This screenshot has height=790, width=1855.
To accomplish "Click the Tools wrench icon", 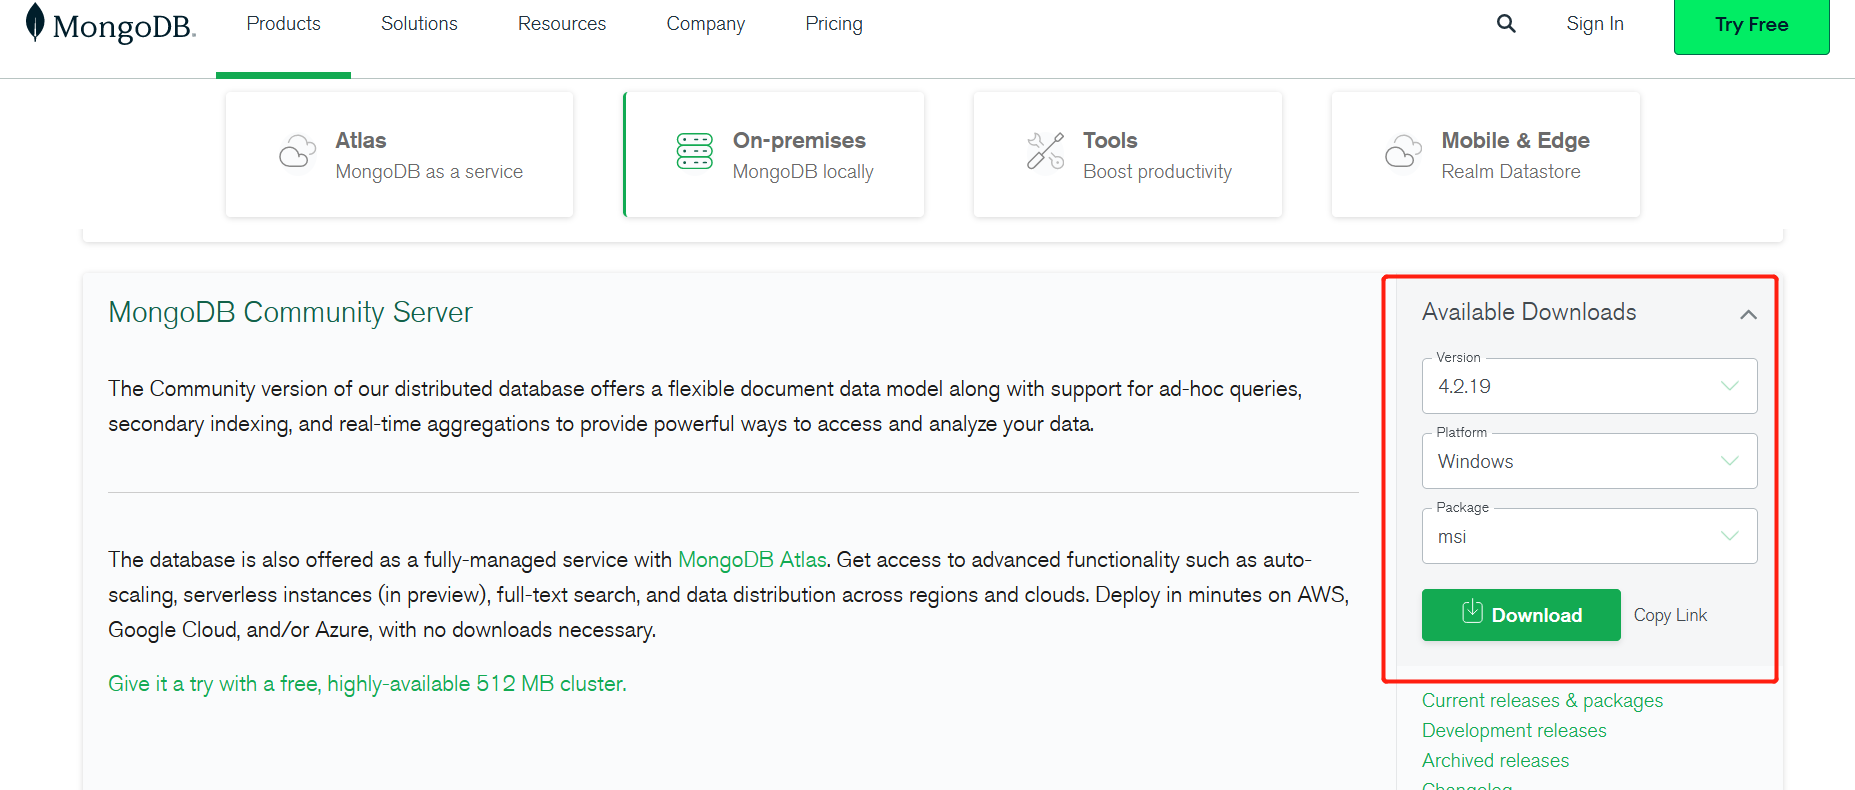I will (1045, 151).
